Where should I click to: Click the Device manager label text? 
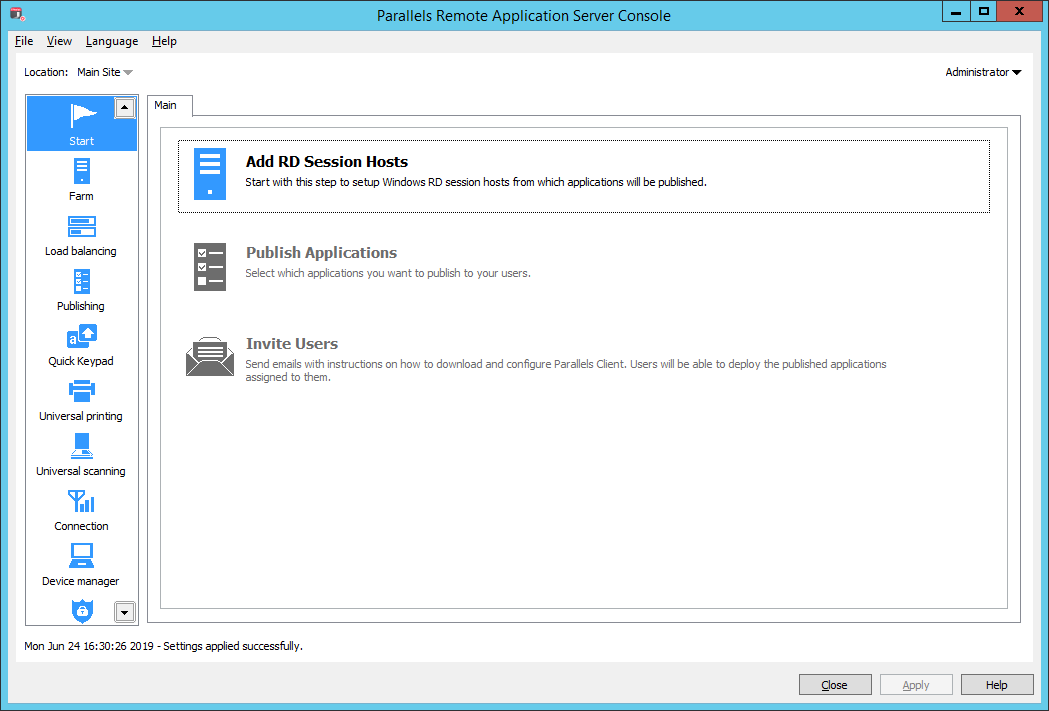coord(81,581)
